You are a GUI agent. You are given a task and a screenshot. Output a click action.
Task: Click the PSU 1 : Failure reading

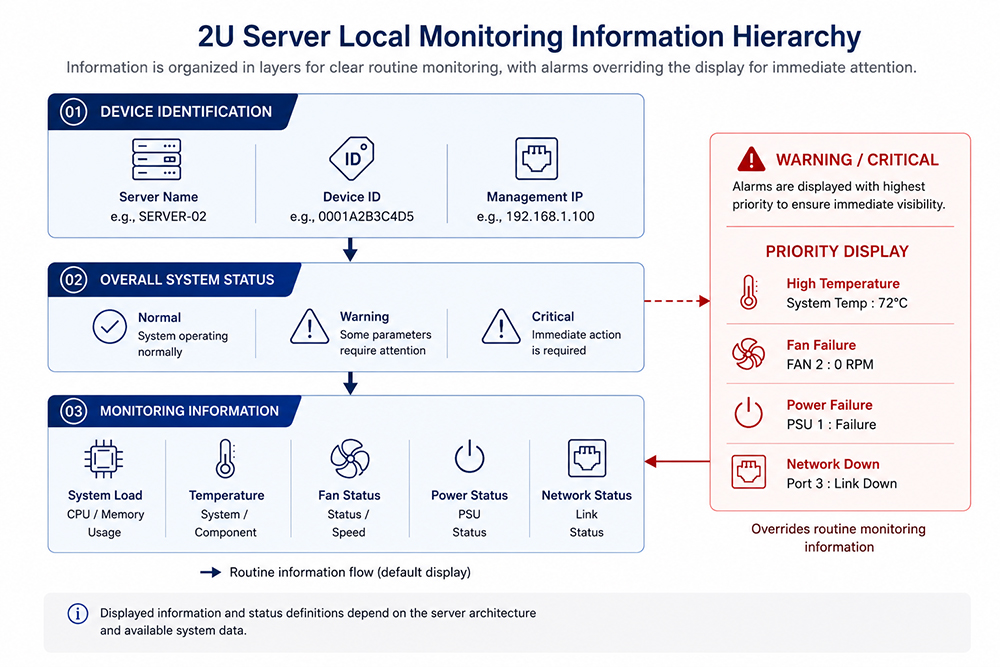pos(831,425)
